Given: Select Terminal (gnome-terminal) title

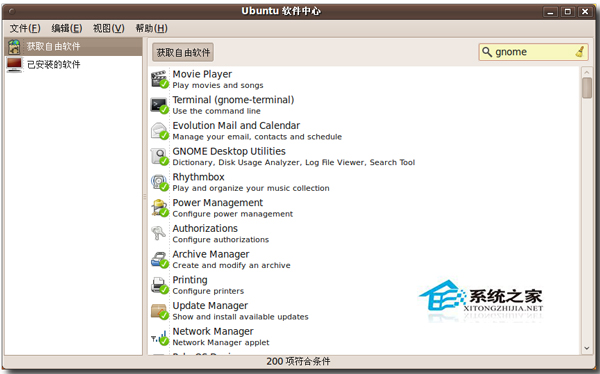Looking at the screenshot, I should click(x=233, y=100).
